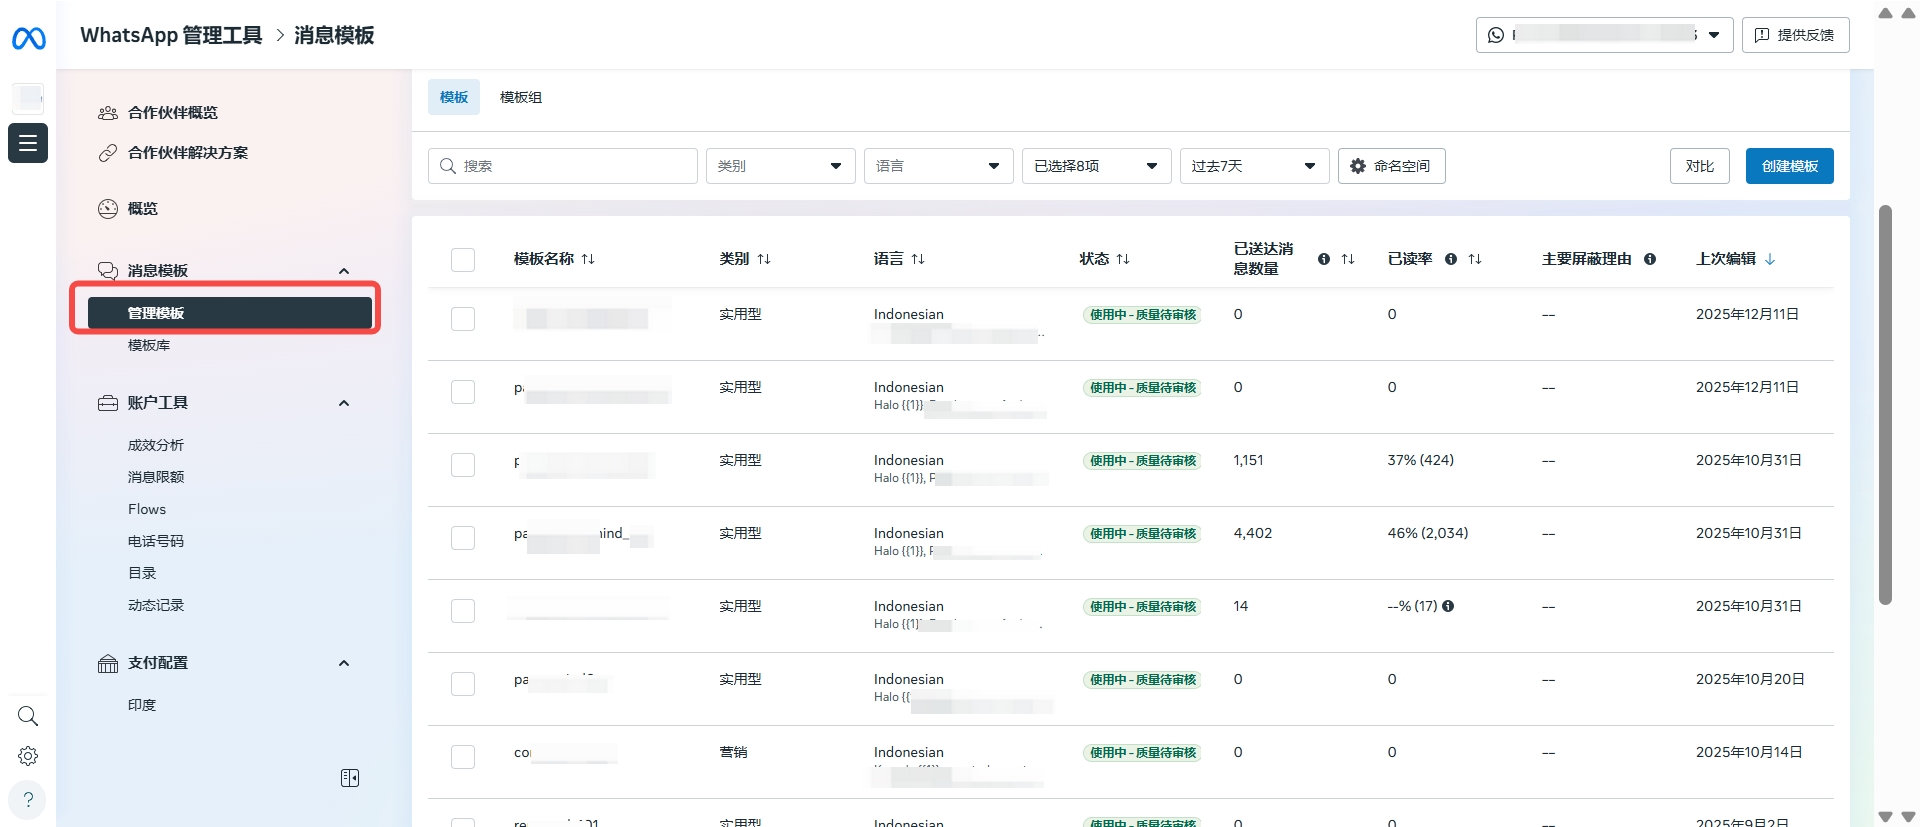Open settings gear icon in left rail

click(28, 756)
